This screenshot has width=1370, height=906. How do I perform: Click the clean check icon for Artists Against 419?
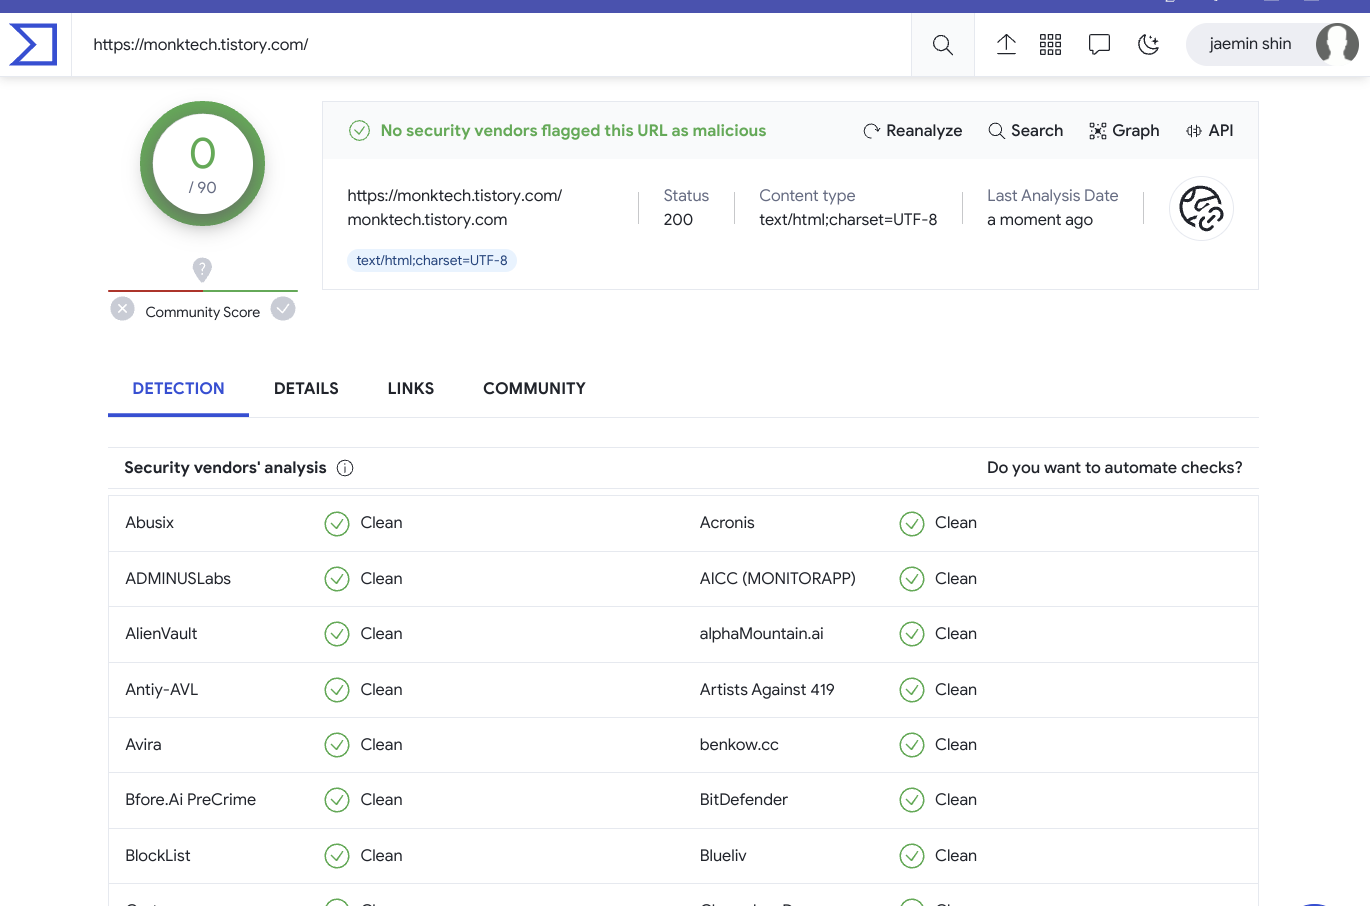coord(911,690)
